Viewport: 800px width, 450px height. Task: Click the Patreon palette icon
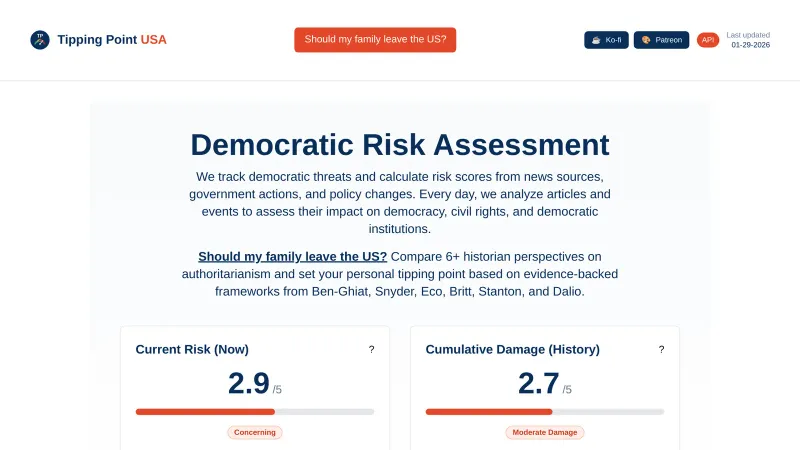[x=646, y=40]
